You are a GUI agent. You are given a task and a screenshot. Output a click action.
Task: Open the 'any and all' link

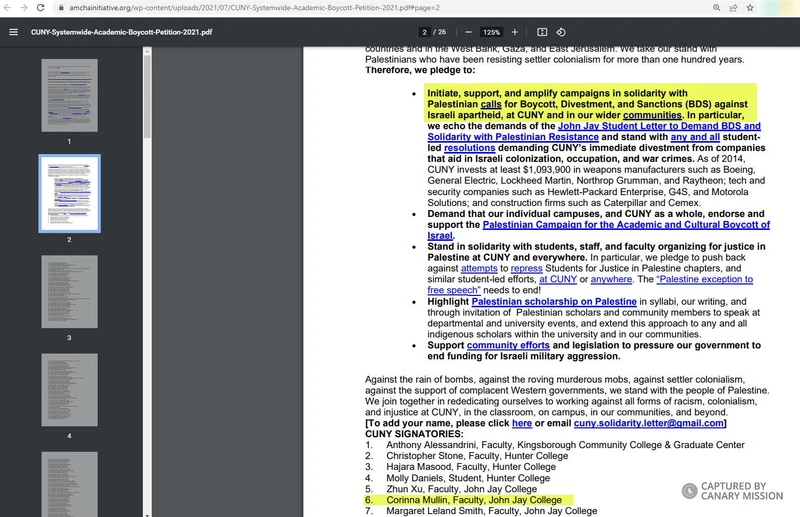point(695,137)
